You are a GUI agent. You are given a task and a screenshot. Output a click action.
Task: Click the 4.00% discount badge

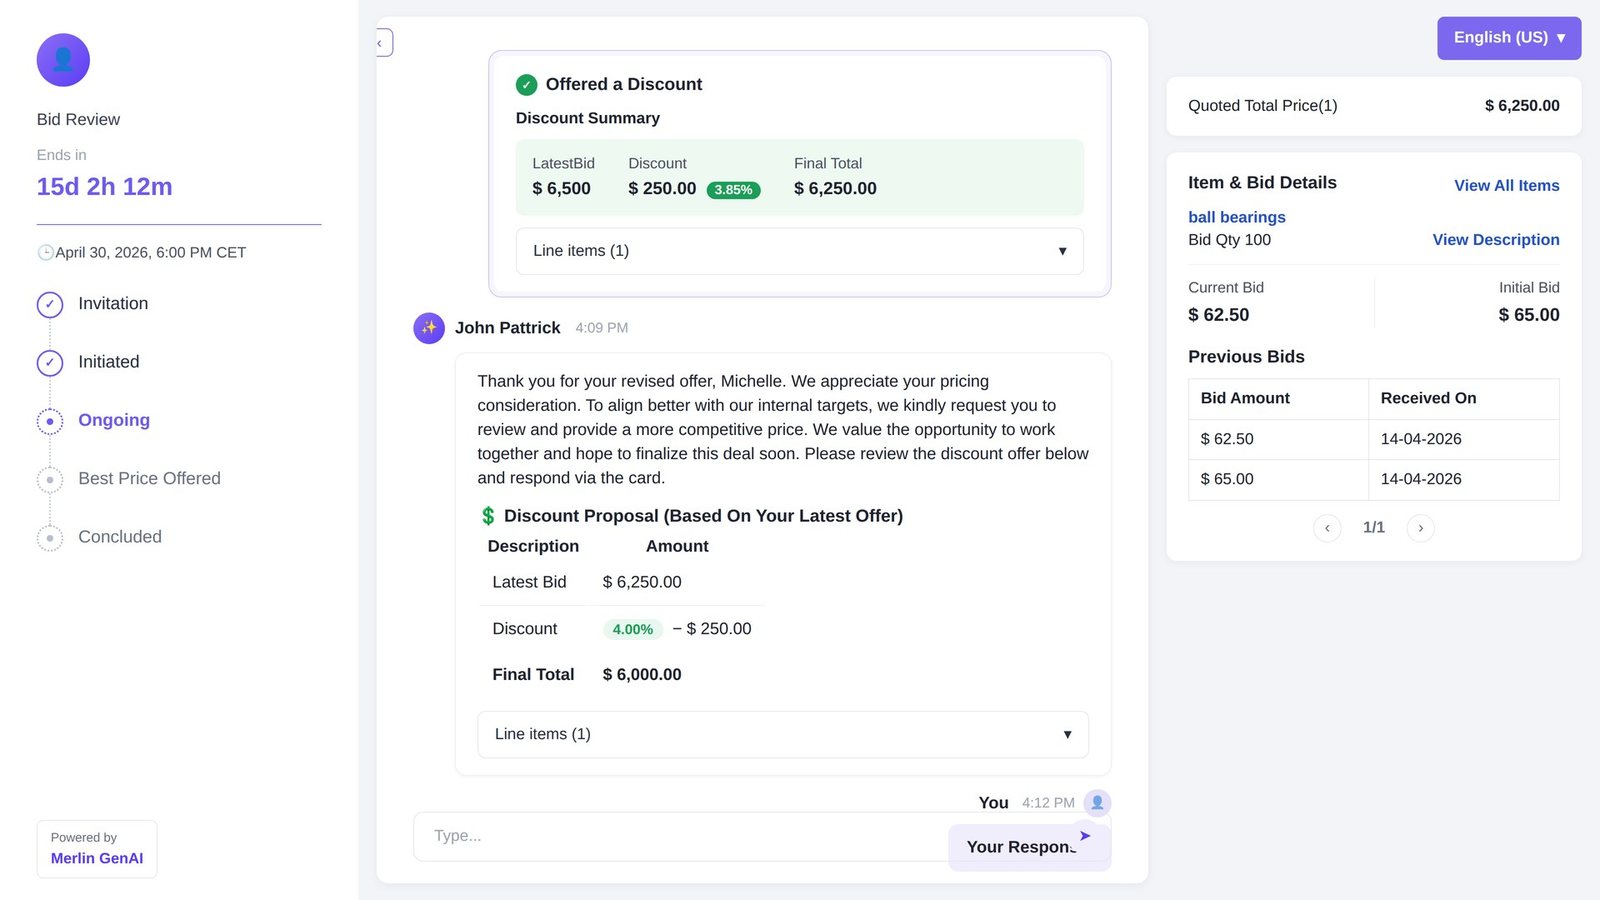tap(632, 629)
